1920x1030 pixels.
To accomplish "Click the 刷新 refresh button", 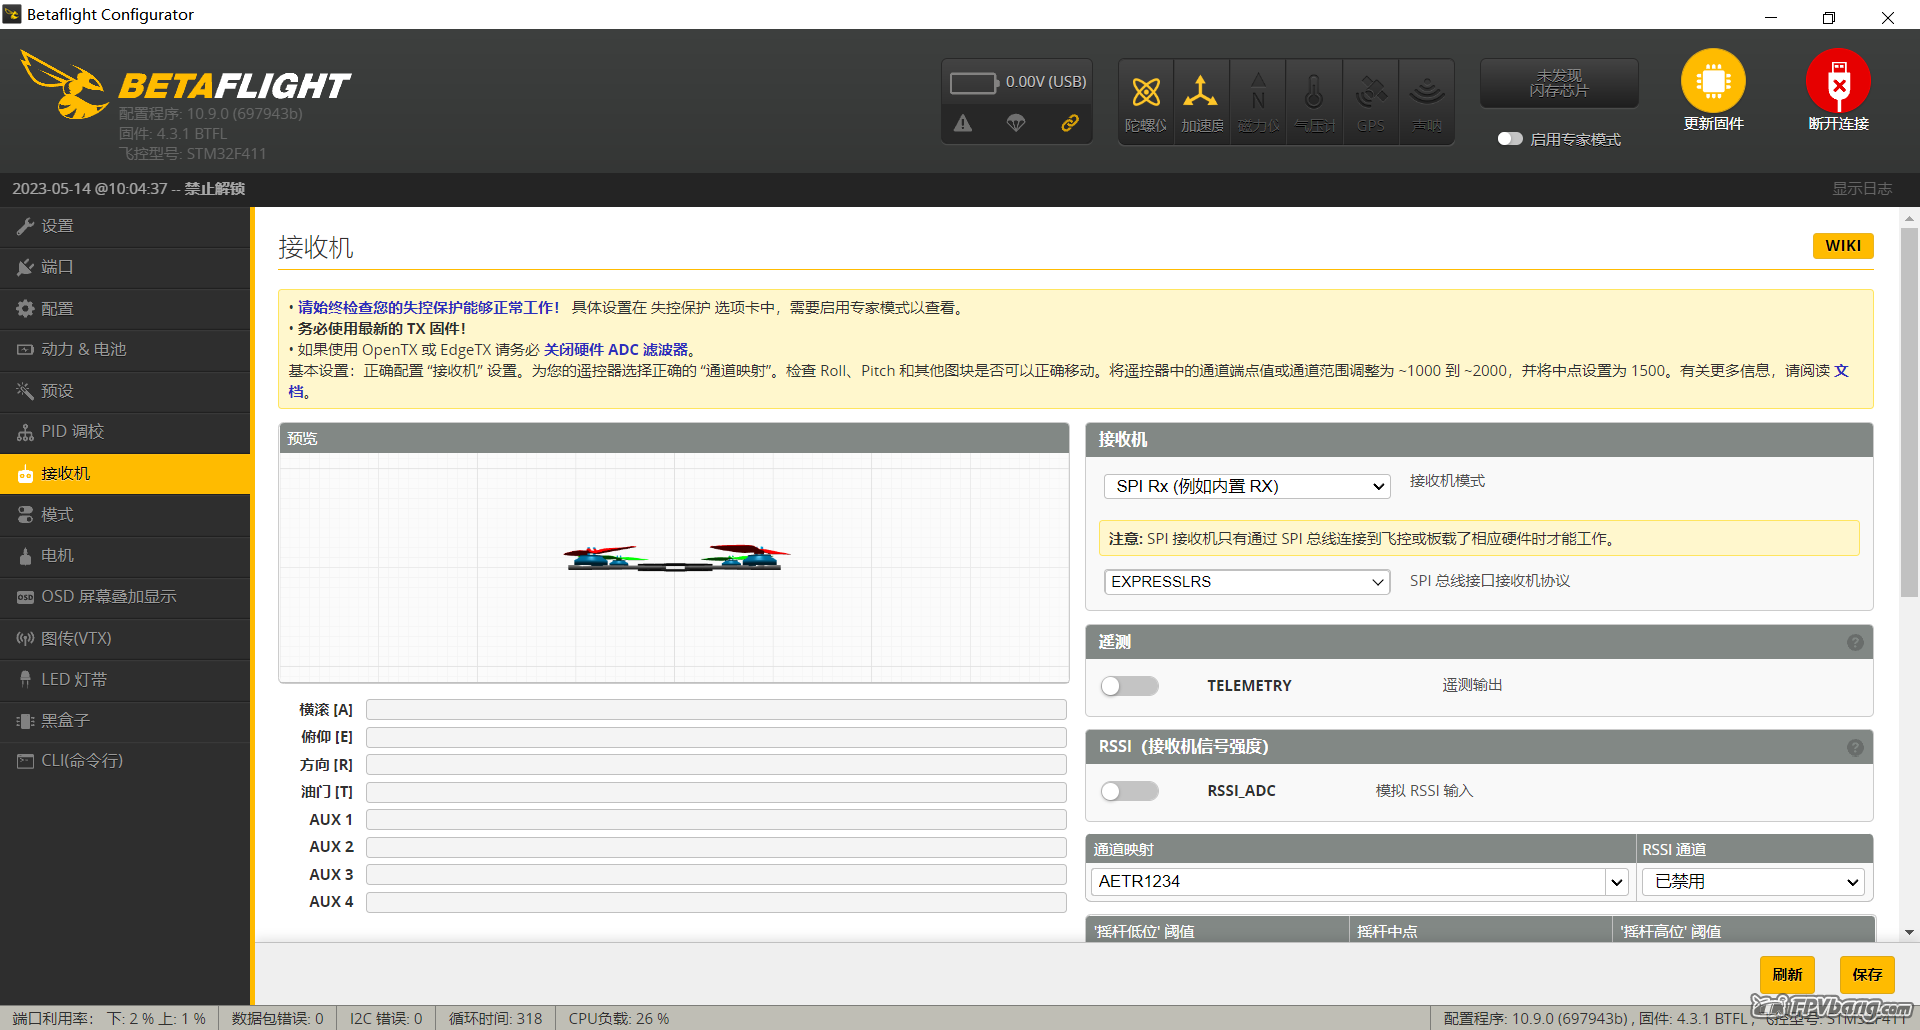I will click(1787, 975).
